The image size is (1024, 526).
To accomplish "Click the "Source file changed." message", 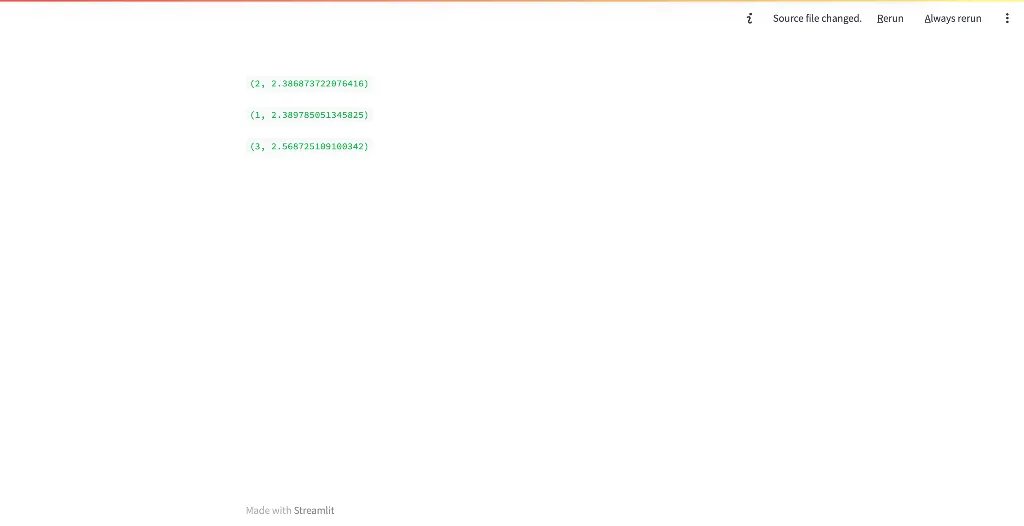I will [816, 18].
